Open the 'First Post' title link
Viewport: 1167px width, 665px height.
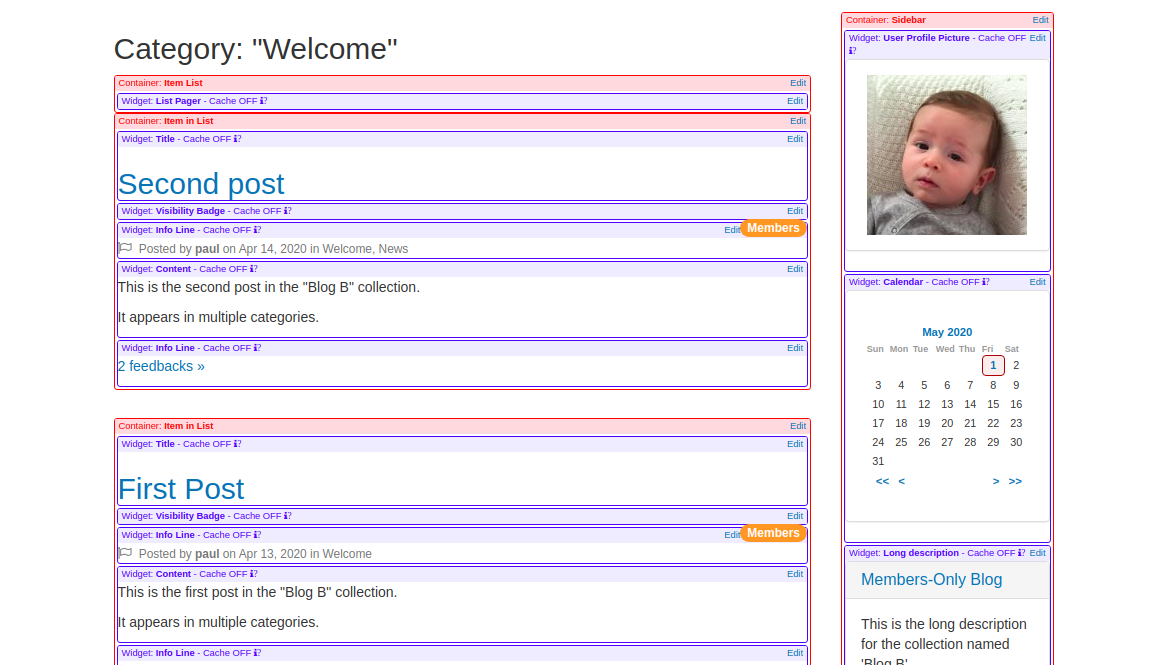pyautogui.click(x=181, y=489)
